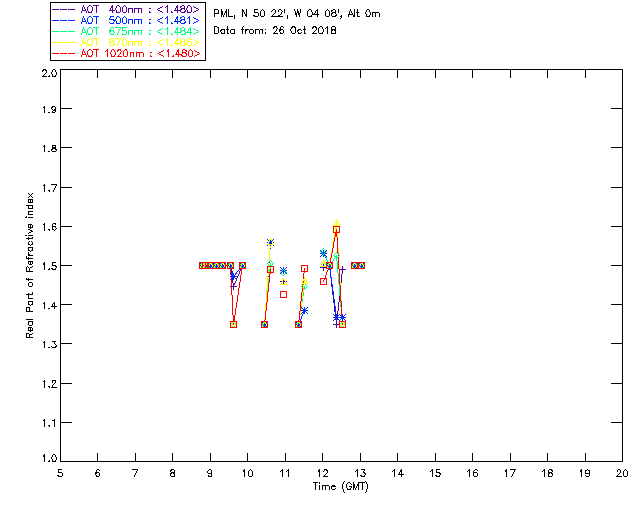Click the 1.8 y-axis tick label
640x512 pixels.
[49, 148]
